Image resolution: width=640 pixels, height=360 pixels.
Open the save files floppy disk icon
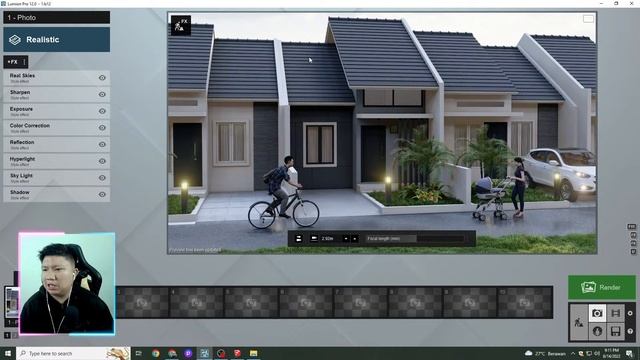(616, 331)
